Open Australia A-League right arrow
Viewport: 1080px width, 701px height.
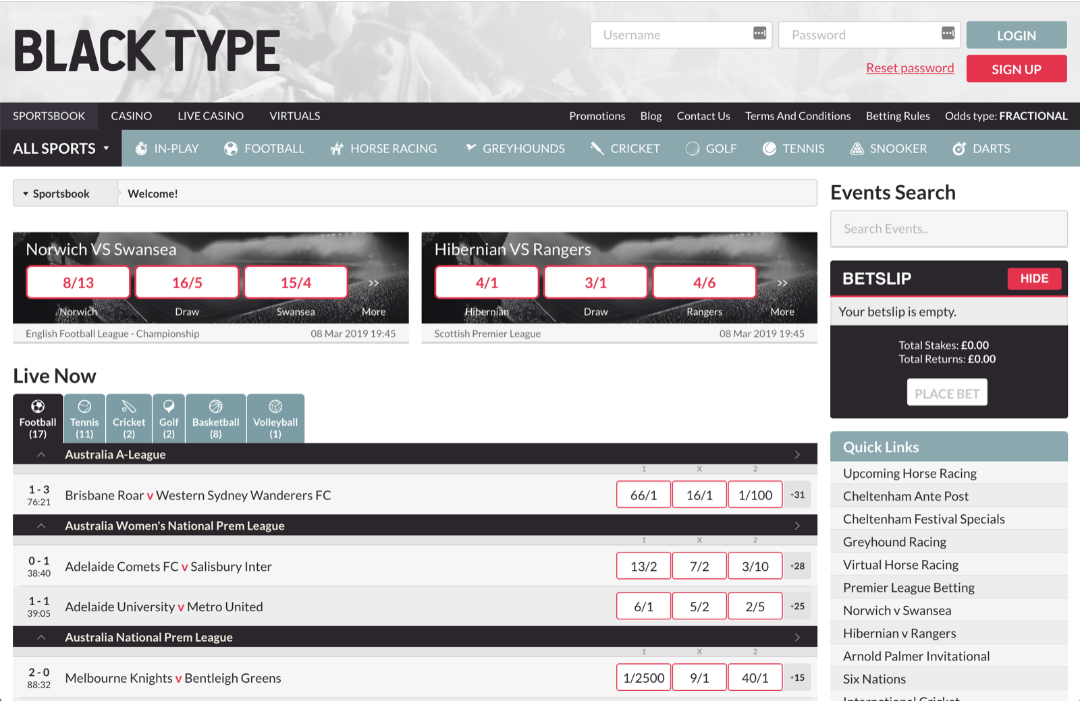pos(797,454)
